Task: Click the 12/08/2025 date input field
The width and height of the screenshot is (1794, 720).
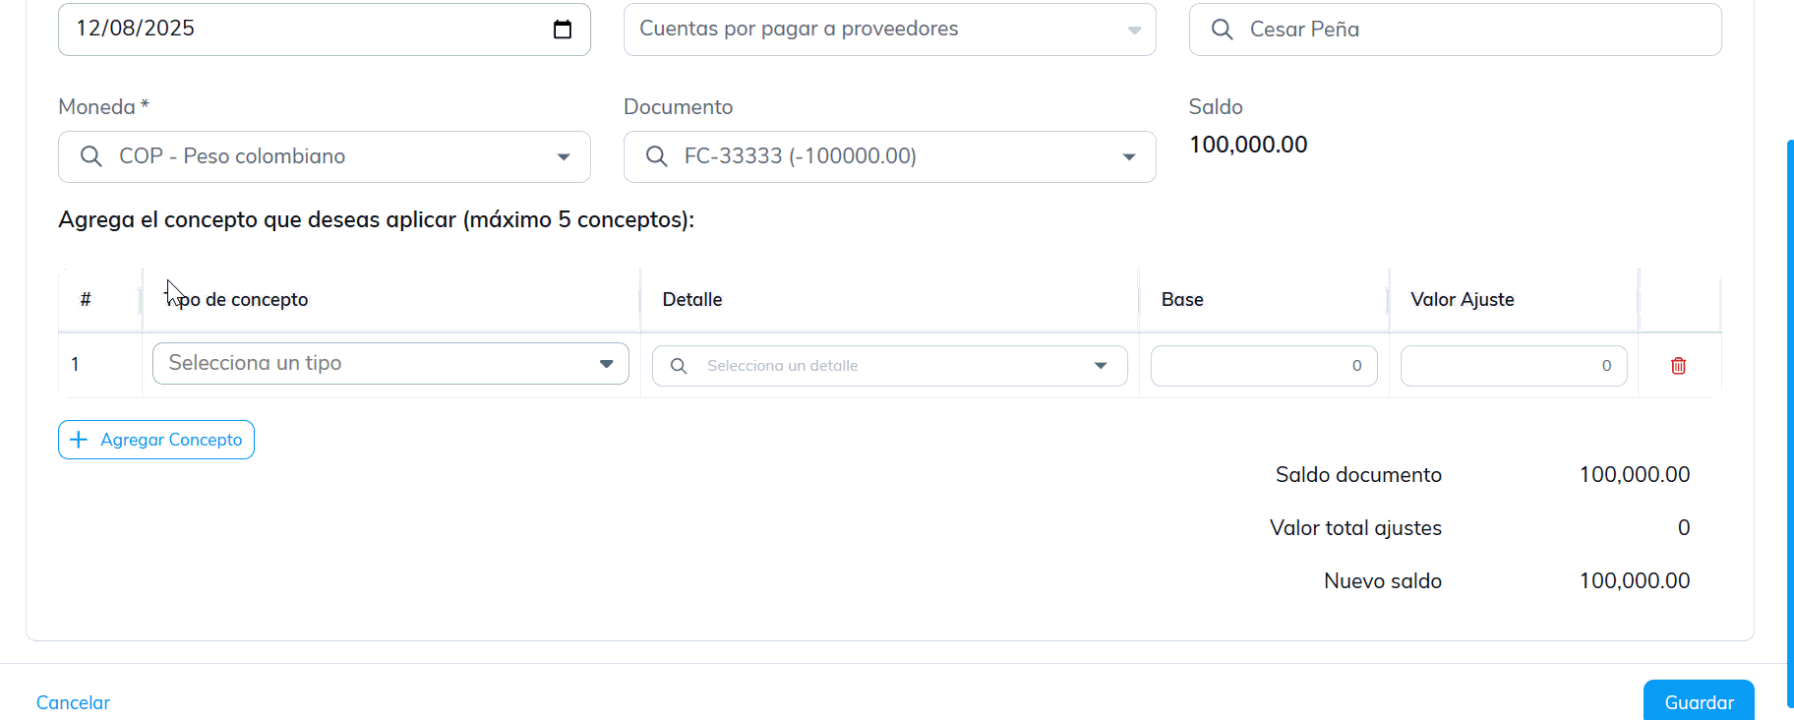Action: point(300,29)
